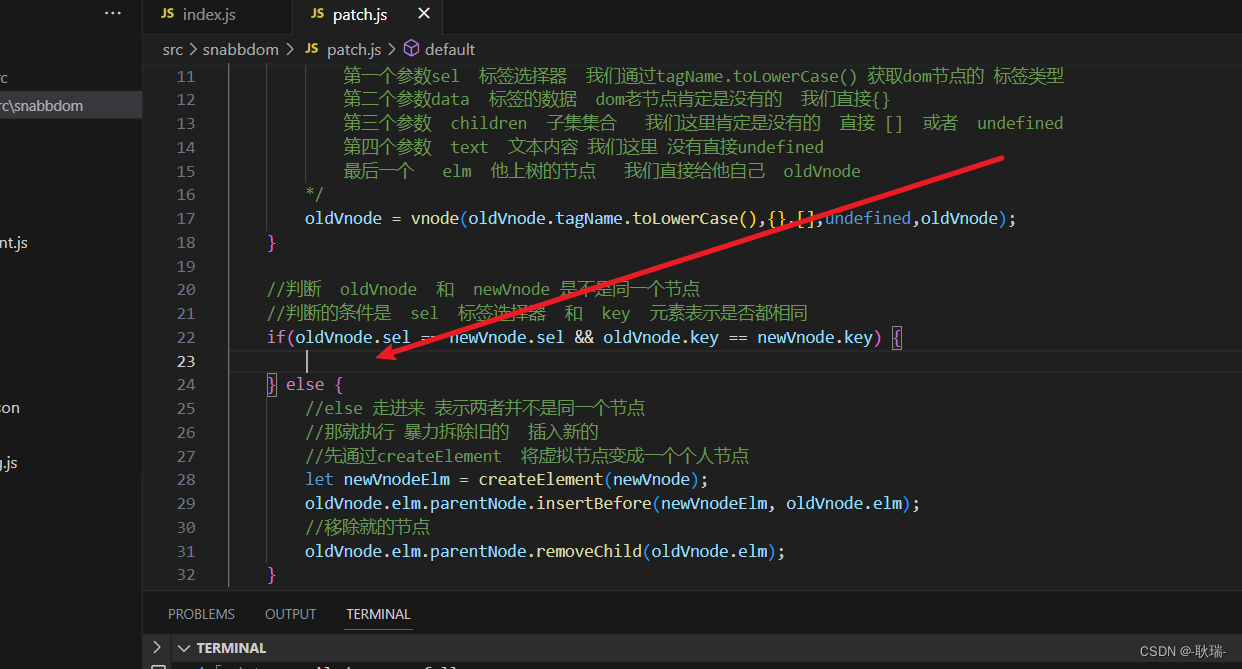Click the default symbol label in the breadcrumb
This screenshot has width=1242, height=669.
(451, 48)
